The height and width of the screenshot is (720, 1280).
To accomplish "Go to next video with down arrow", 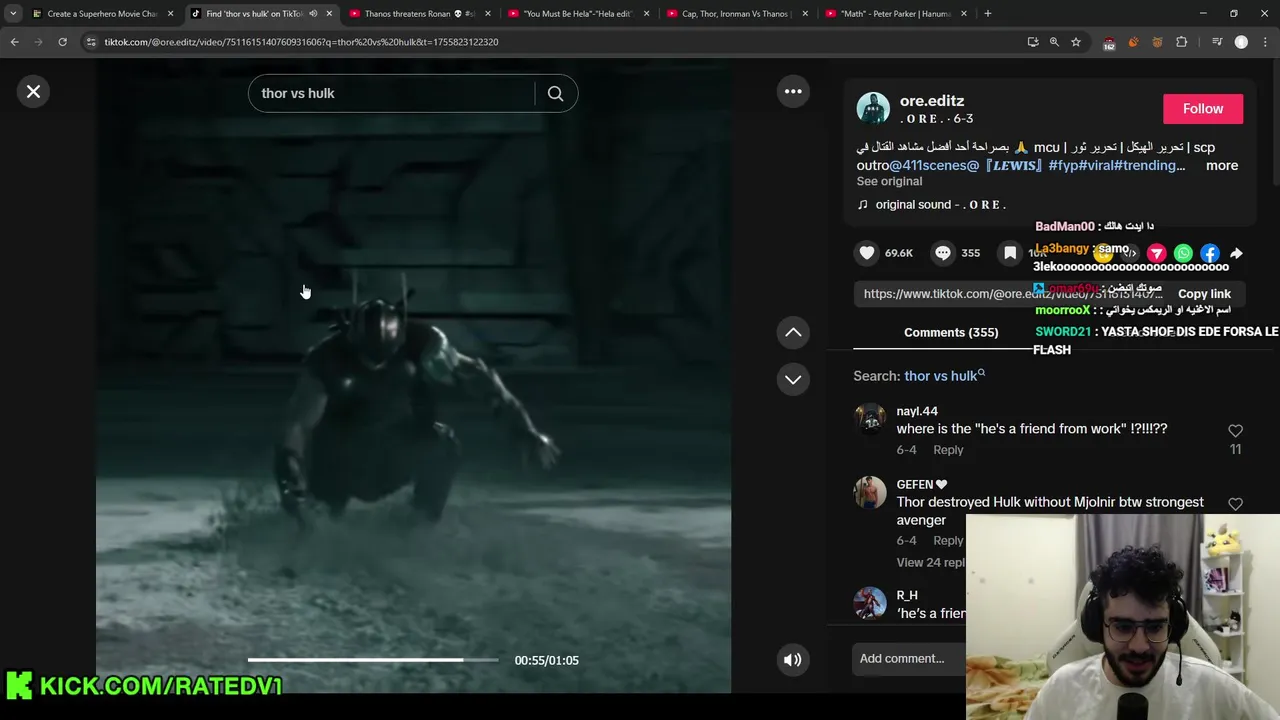I will coord(793,379).
